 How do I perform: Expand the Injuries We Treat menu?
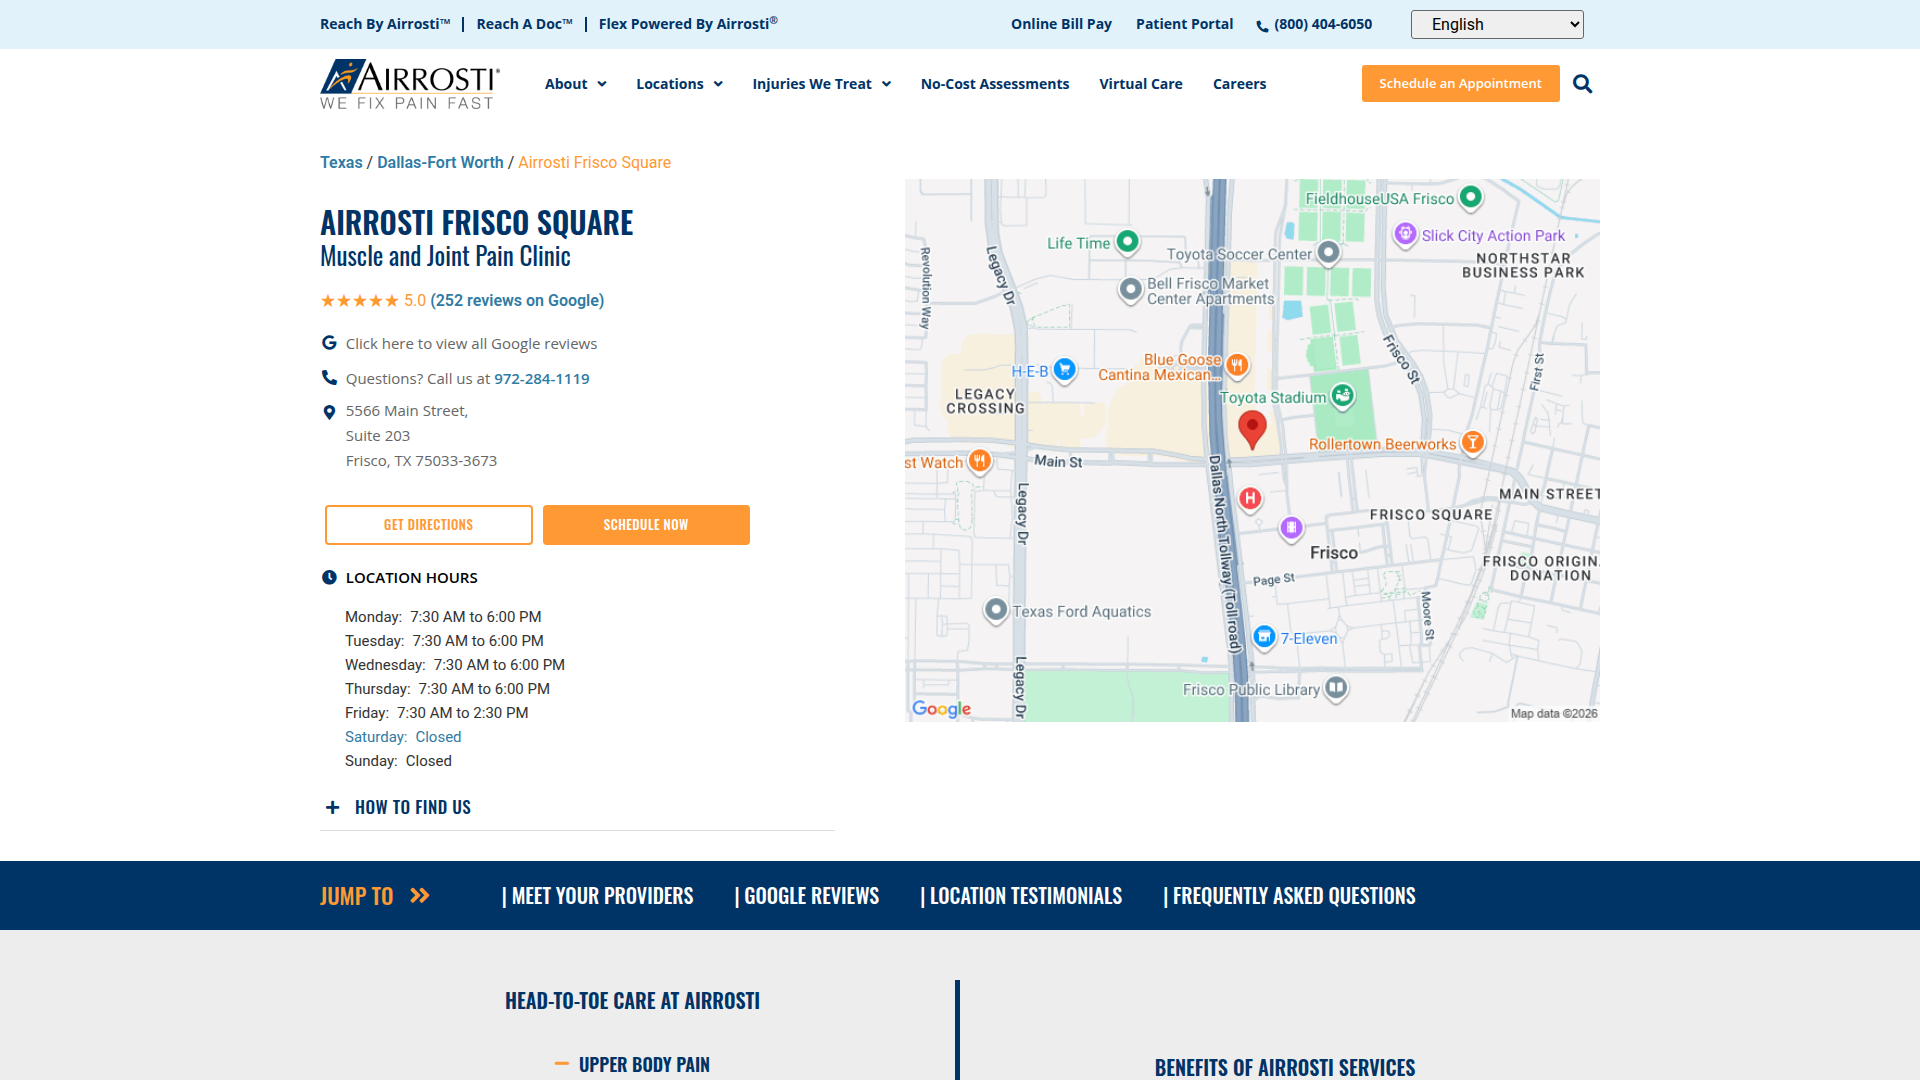821,84
